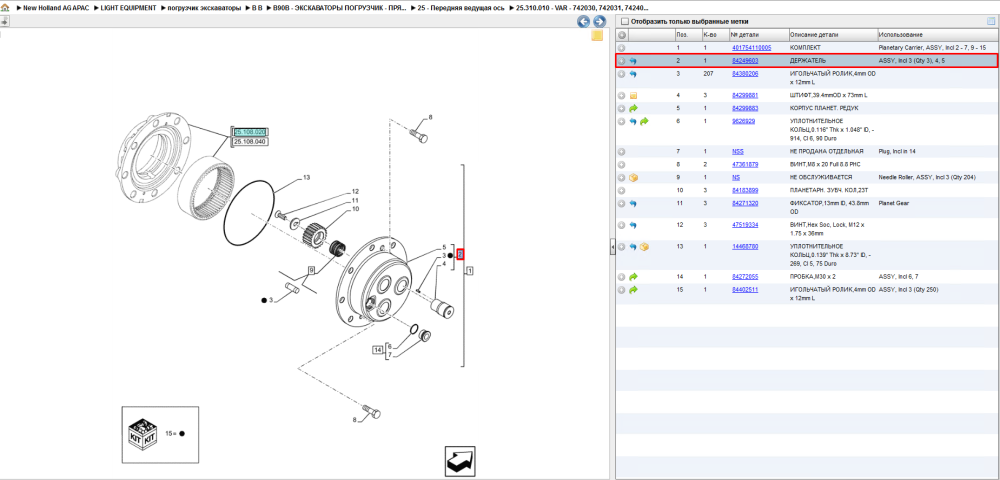Open breadcrumb '25 - Передняя ведущая ось'
This screenshot has height=480, width=1000.
pyautogui.click(x=460, y=8)
